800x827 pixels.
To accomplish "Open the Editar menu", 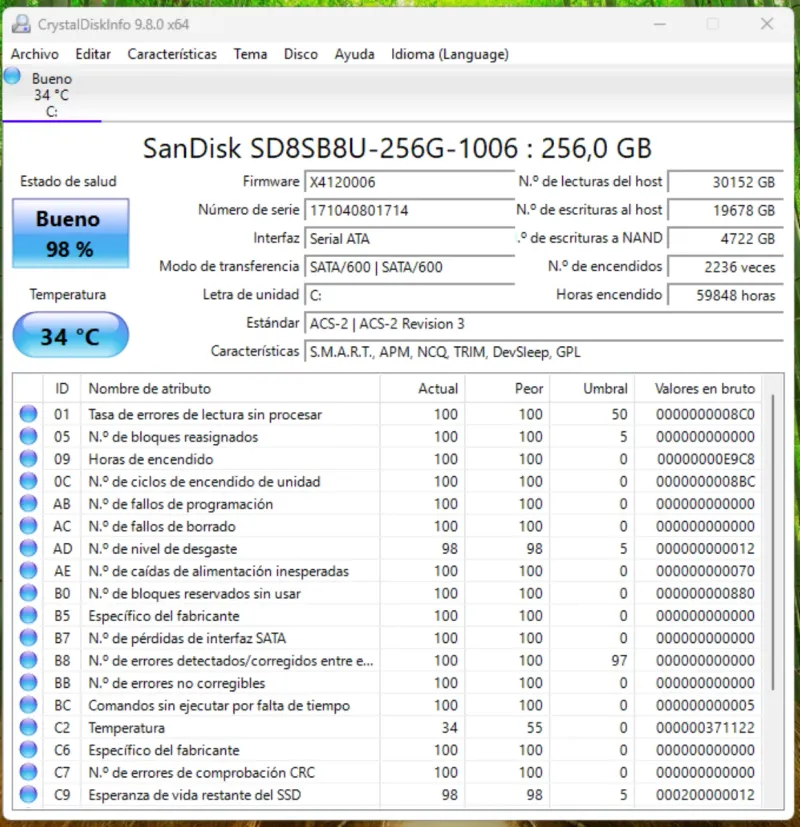I will pos(93,54).
